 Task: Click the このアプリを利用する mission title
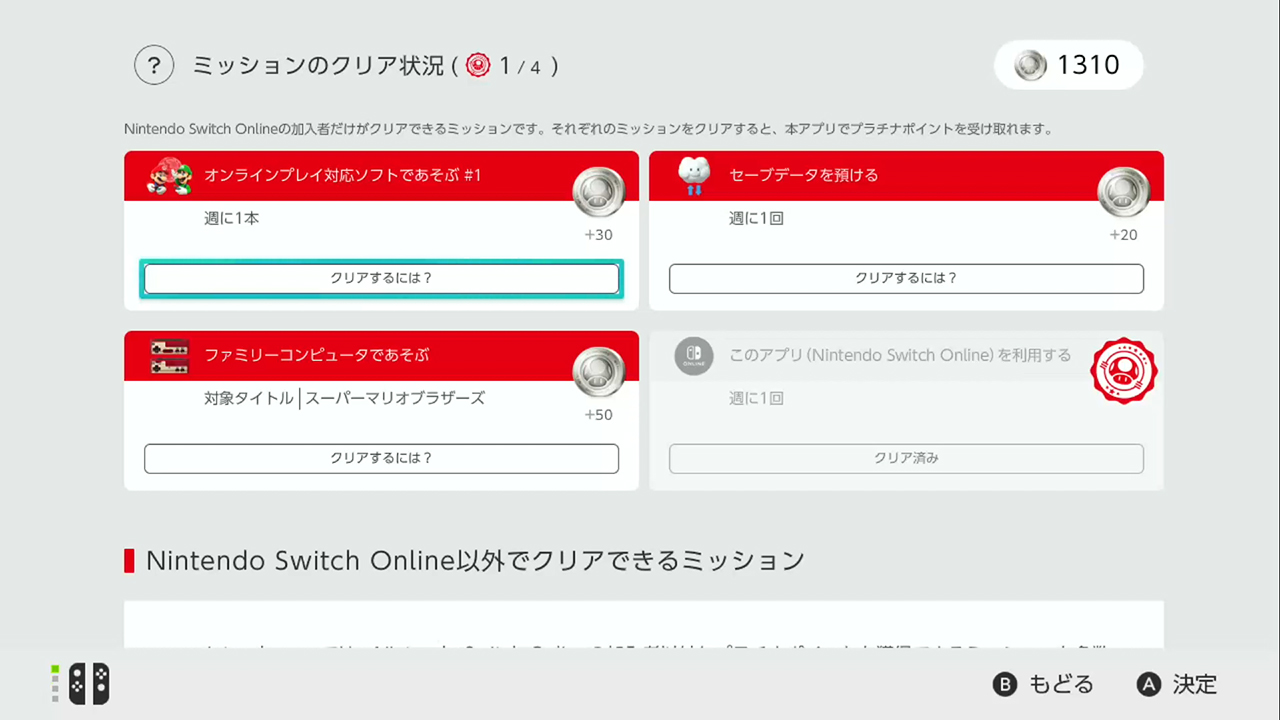click(900, 355)
